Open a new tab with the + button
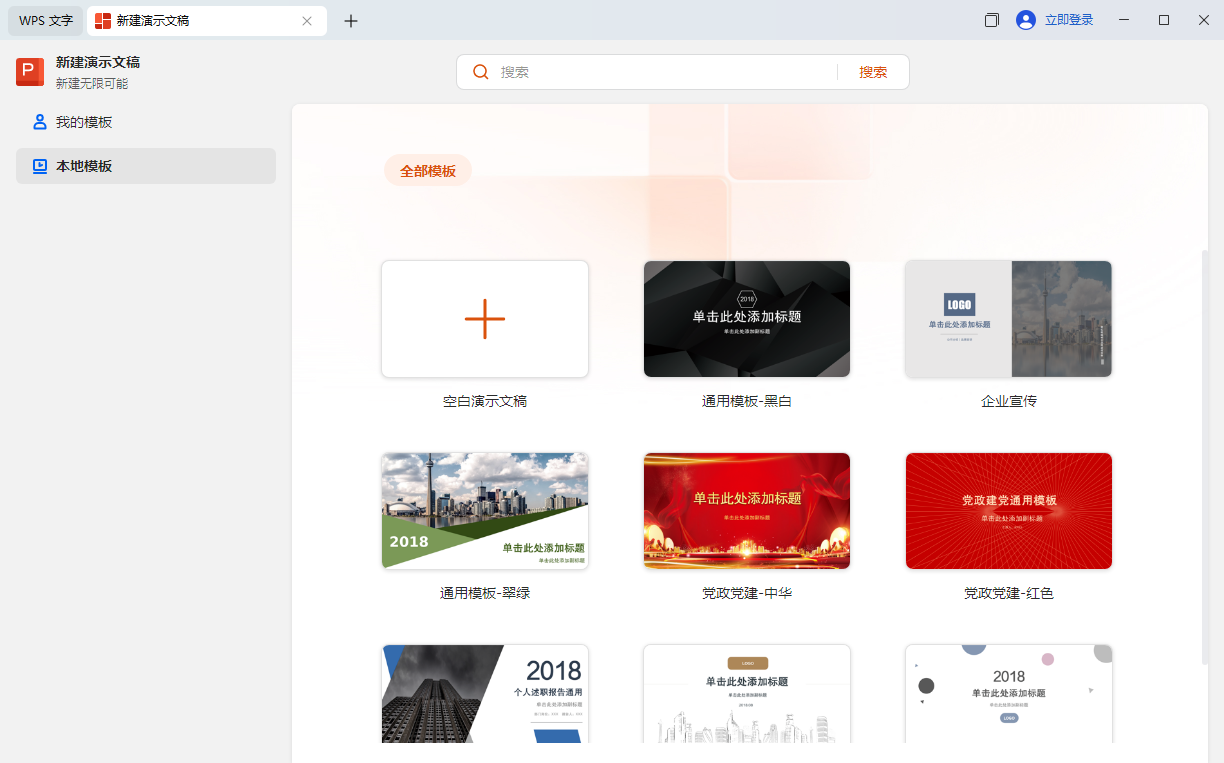1224x763 pixels. pos(351,20)
